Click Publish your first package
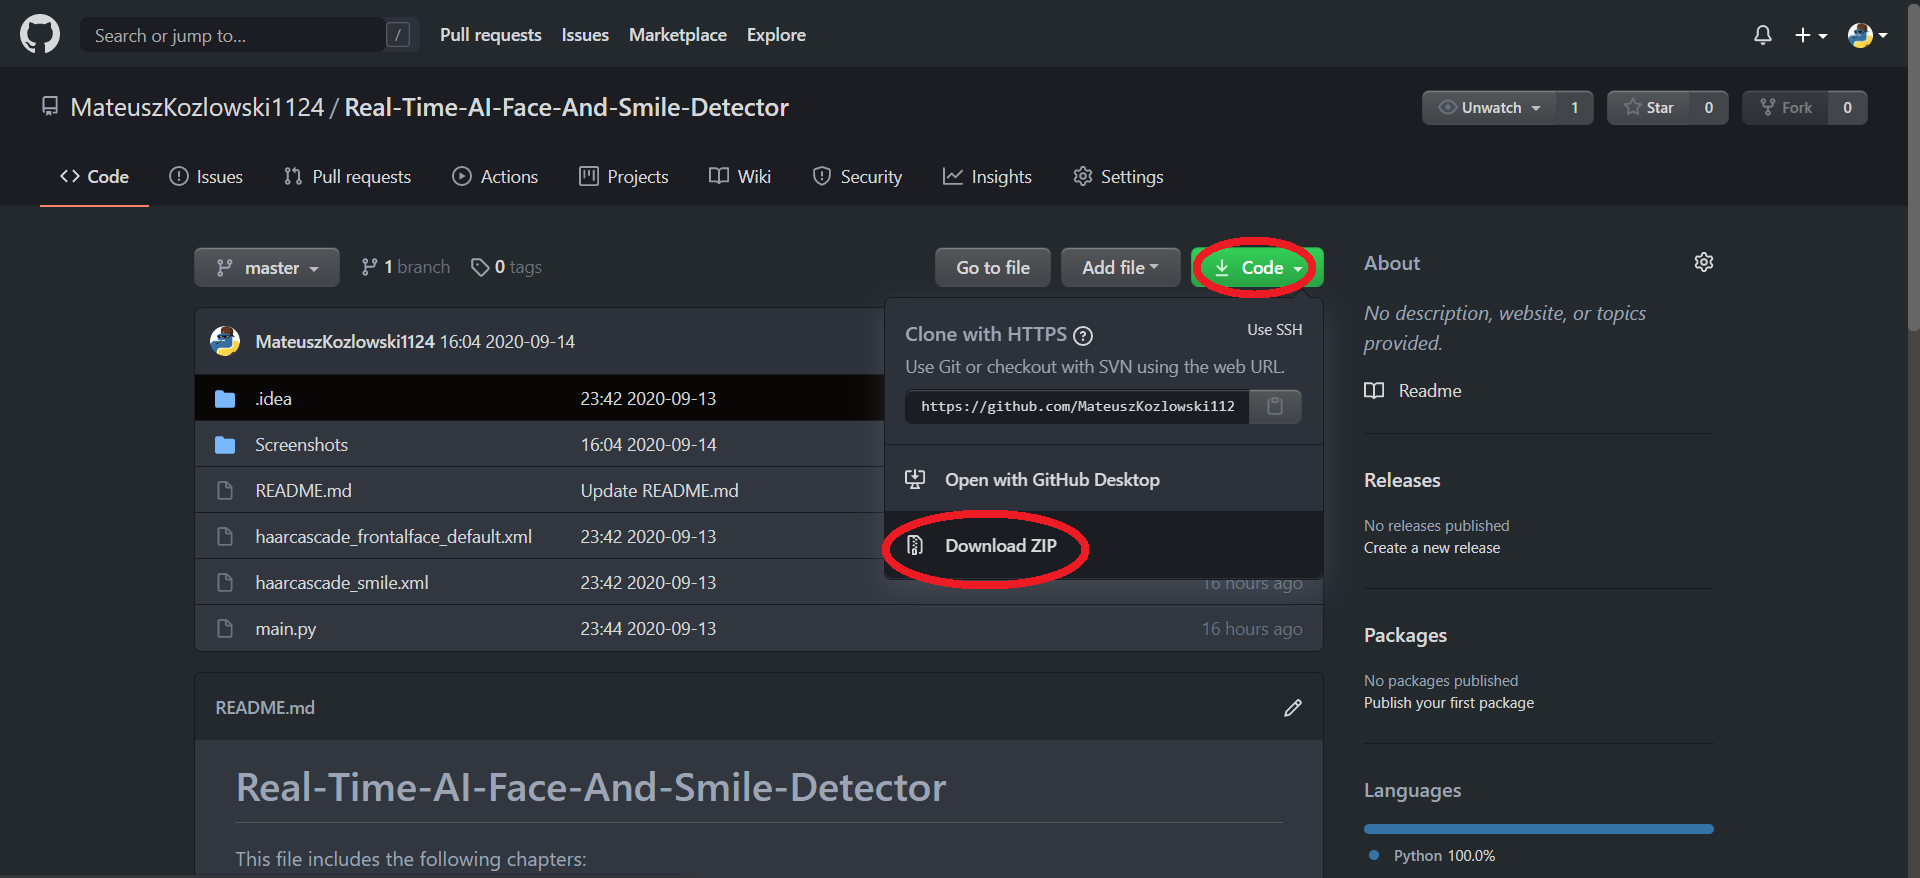The height and width of the screenshot is (878, 1920). pos(1448,702)
